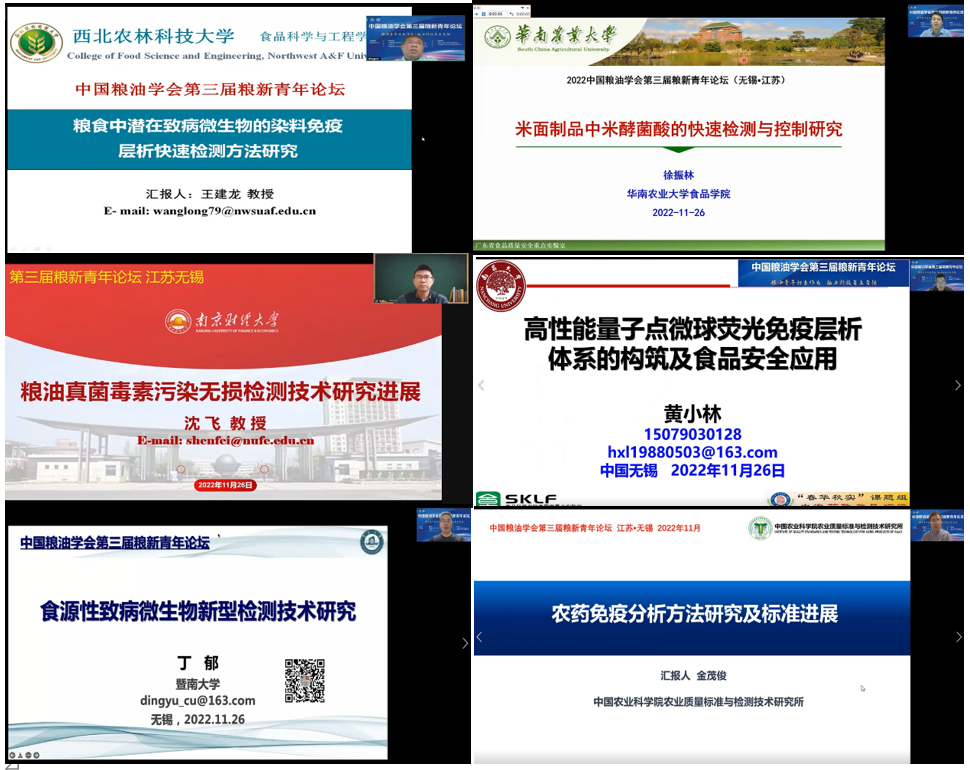Advance to next slide on pesticide immunoassay presentation
This screenshot has width=970, height=770.
pyautogui.click(x=957, y=637)
